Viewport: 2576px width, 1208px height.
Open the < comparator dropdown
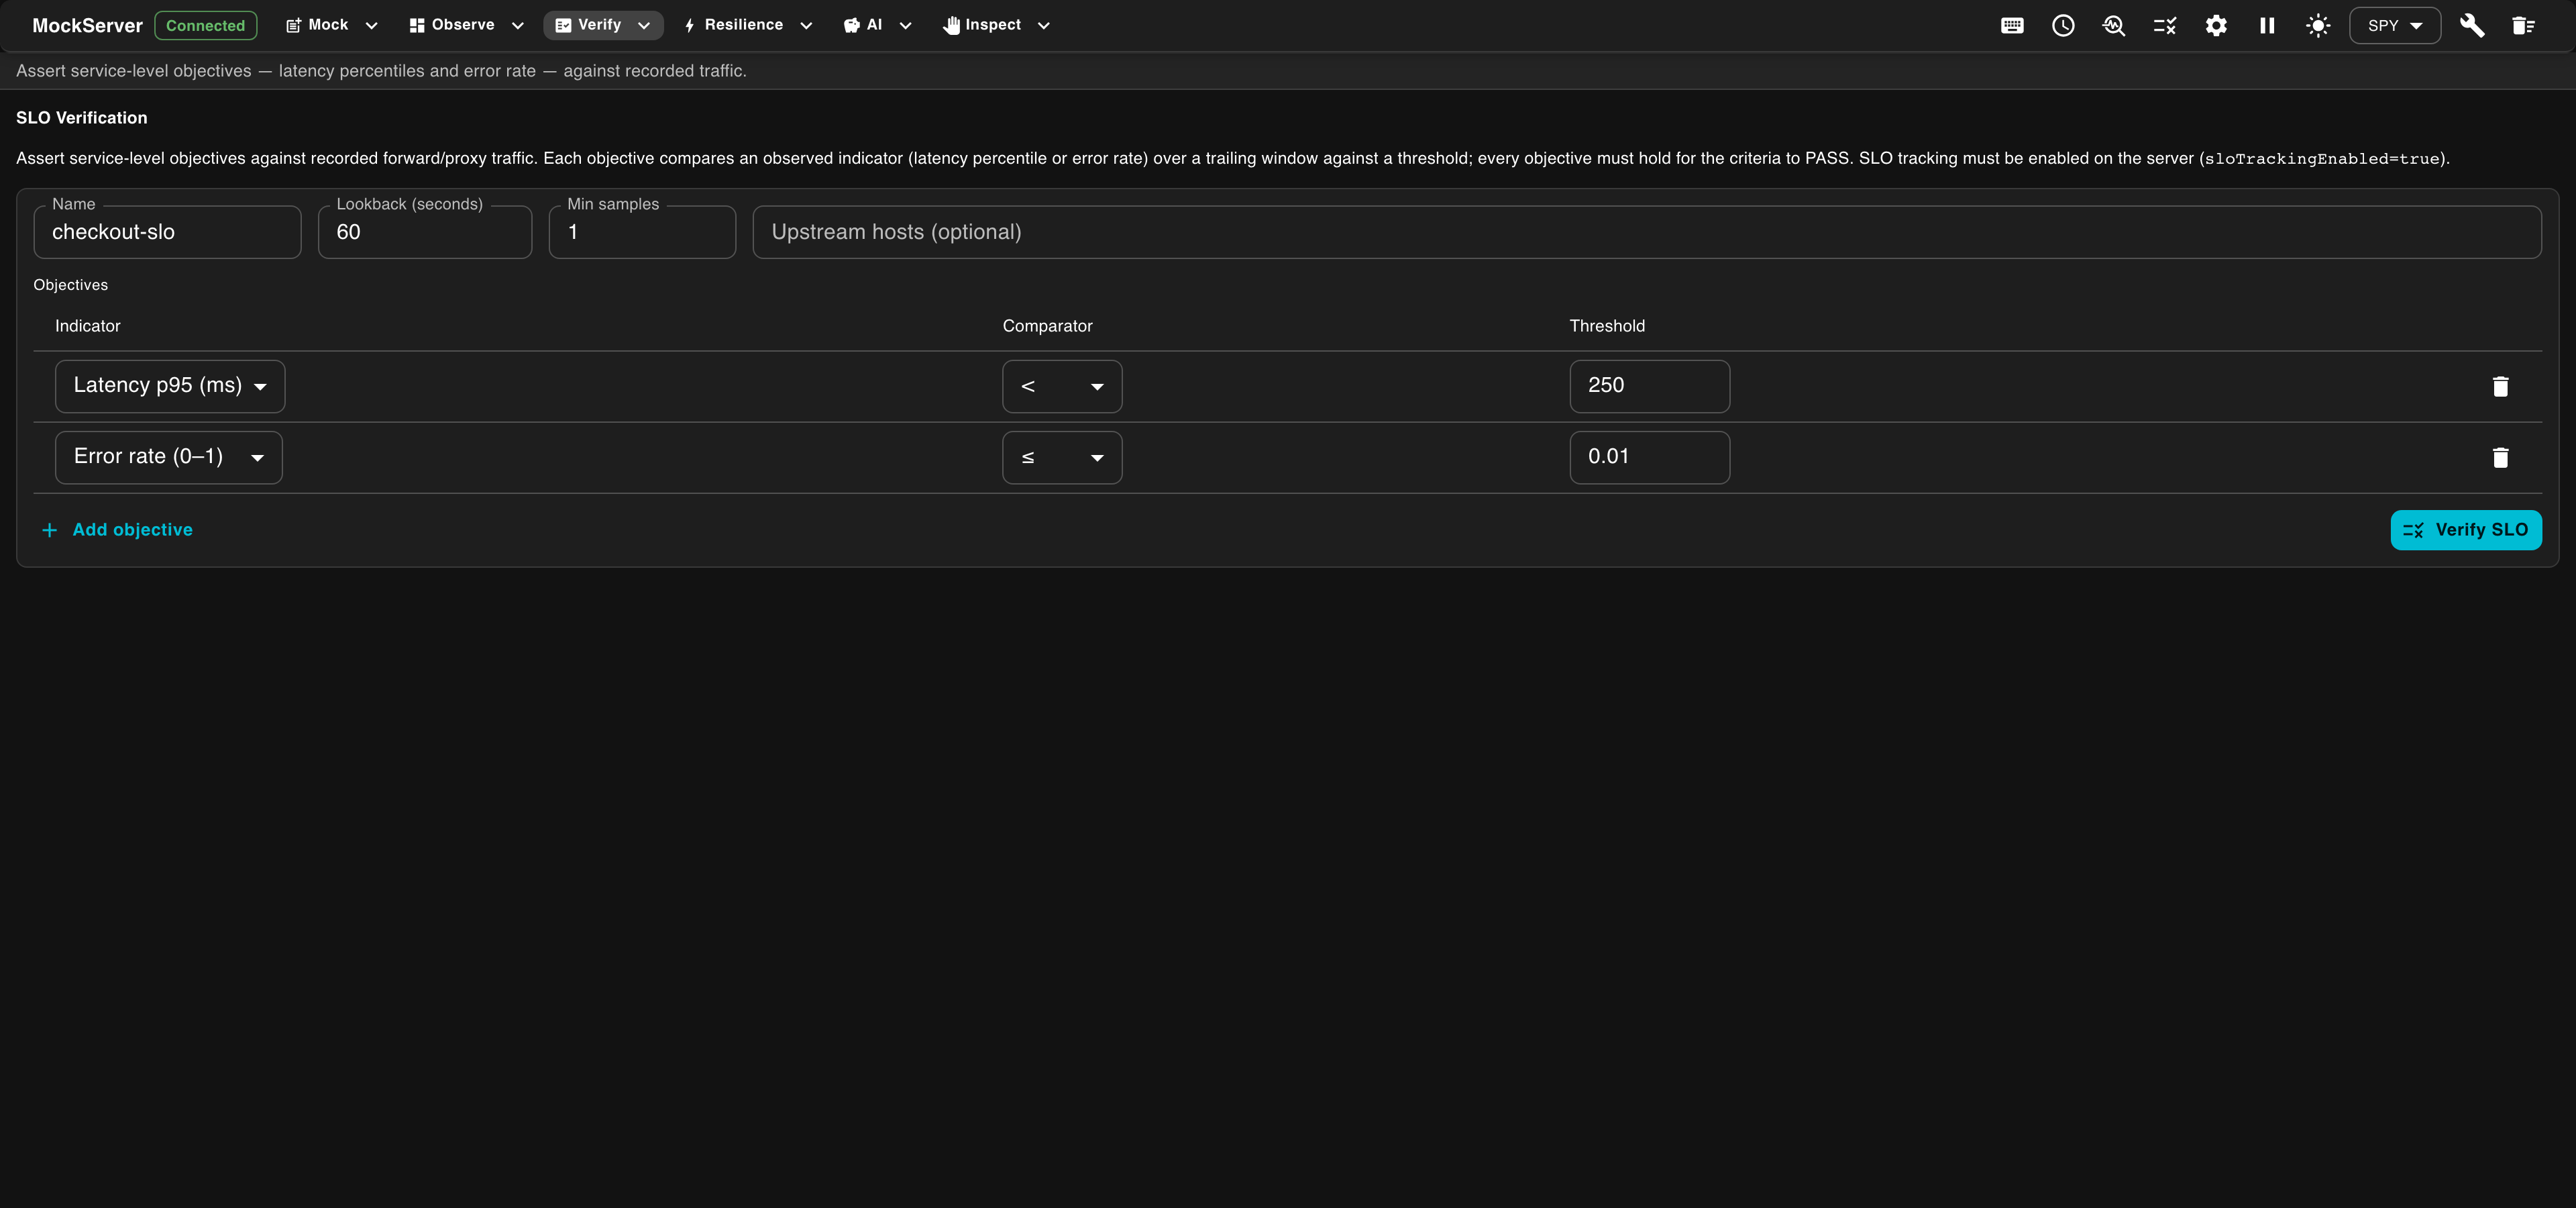(x=1062, y=386)
